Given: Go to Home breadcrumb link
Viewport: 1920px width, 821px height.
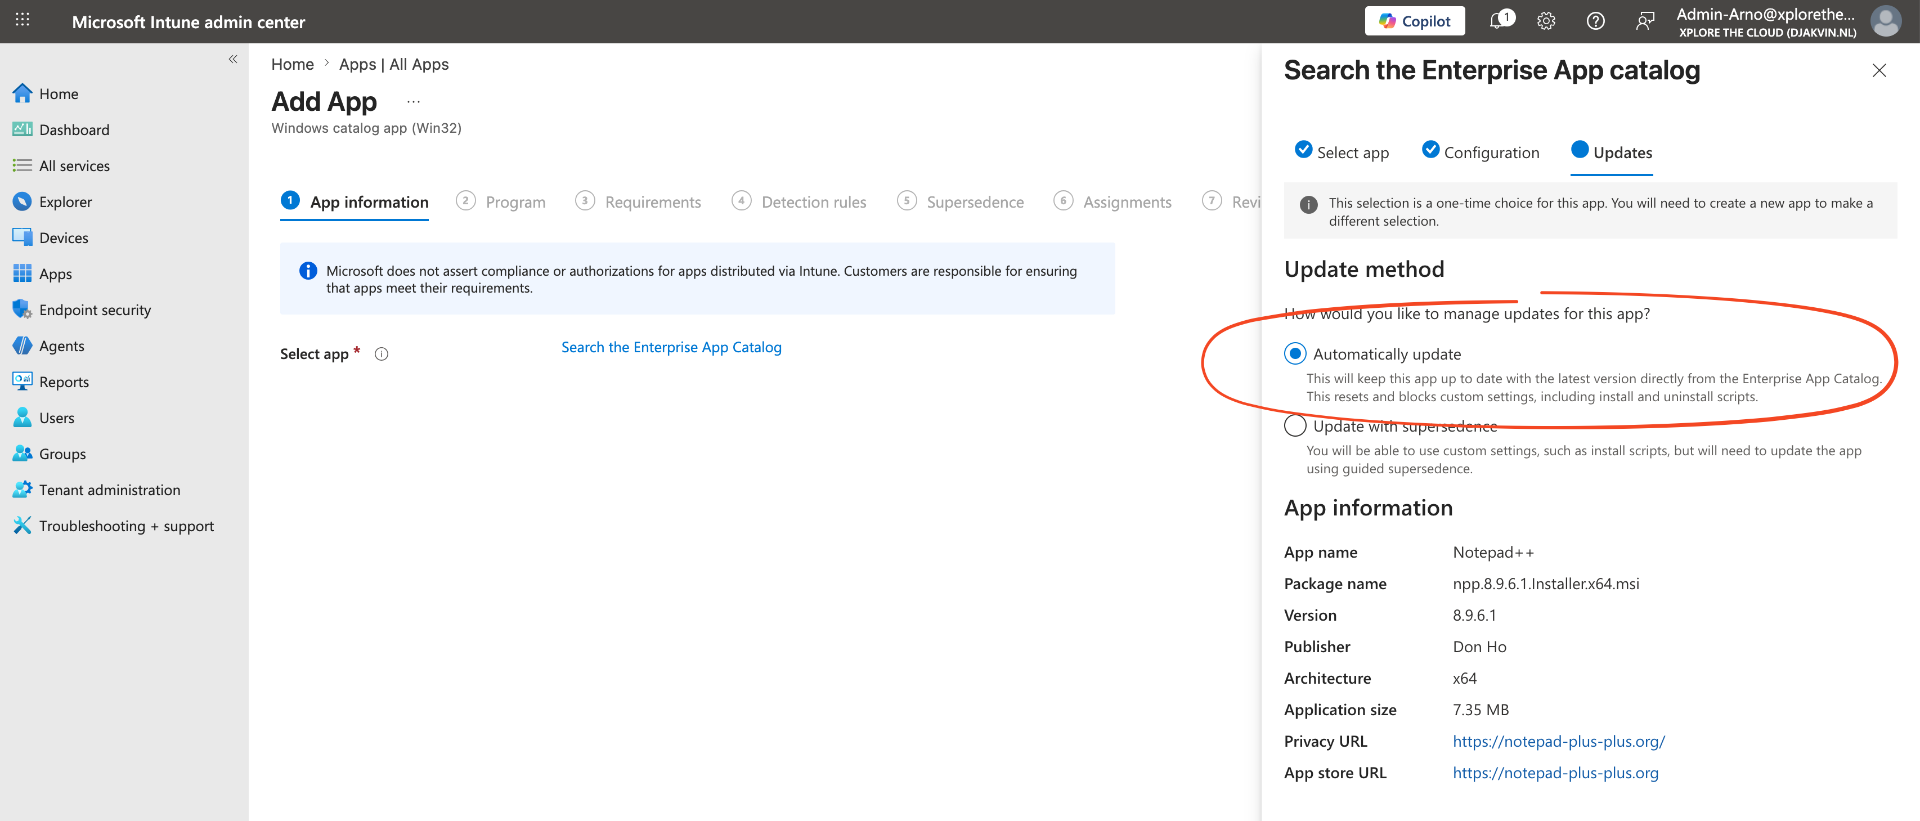Looking at the screenshot, I should tap(292, 64).
